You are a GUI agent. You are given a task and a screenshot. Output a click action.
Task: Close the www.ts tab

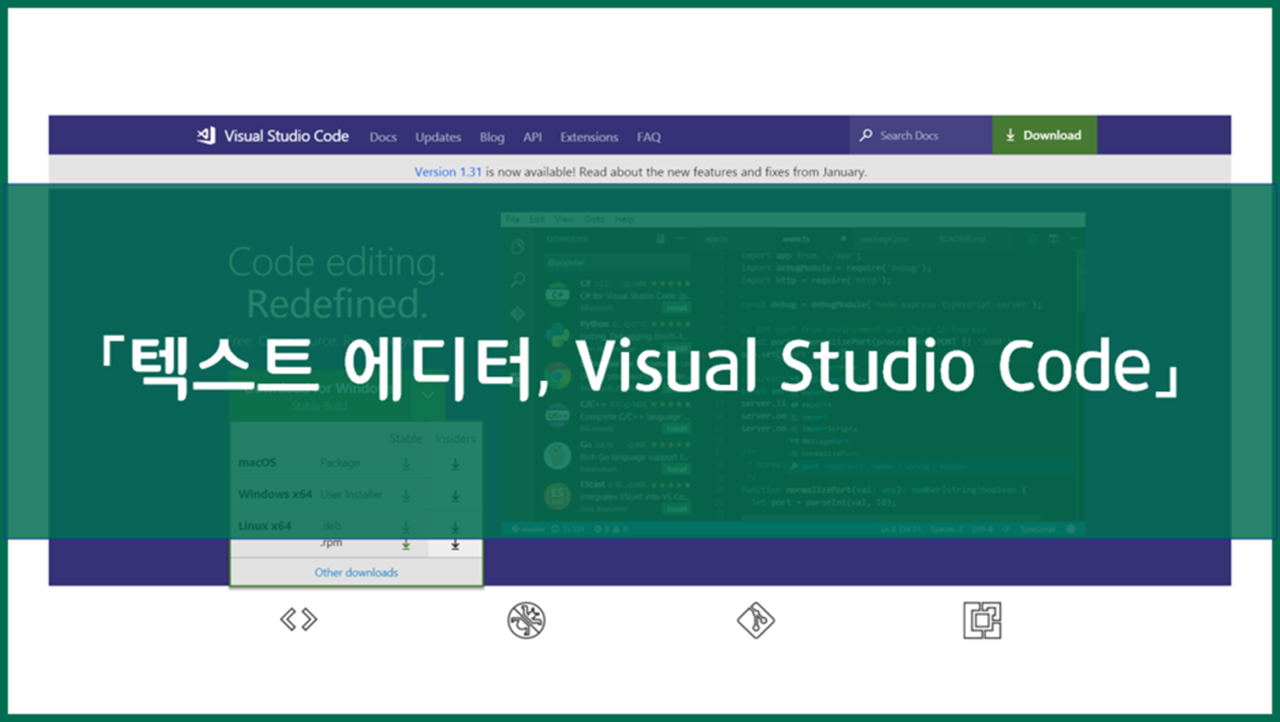843,239
